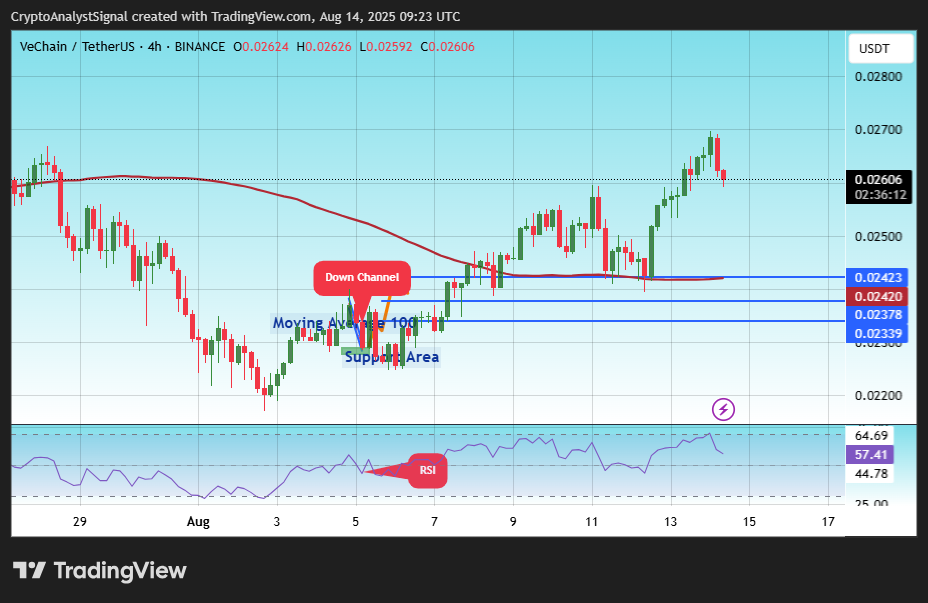Select the Moving Average 100 text label

pos(343,323)
